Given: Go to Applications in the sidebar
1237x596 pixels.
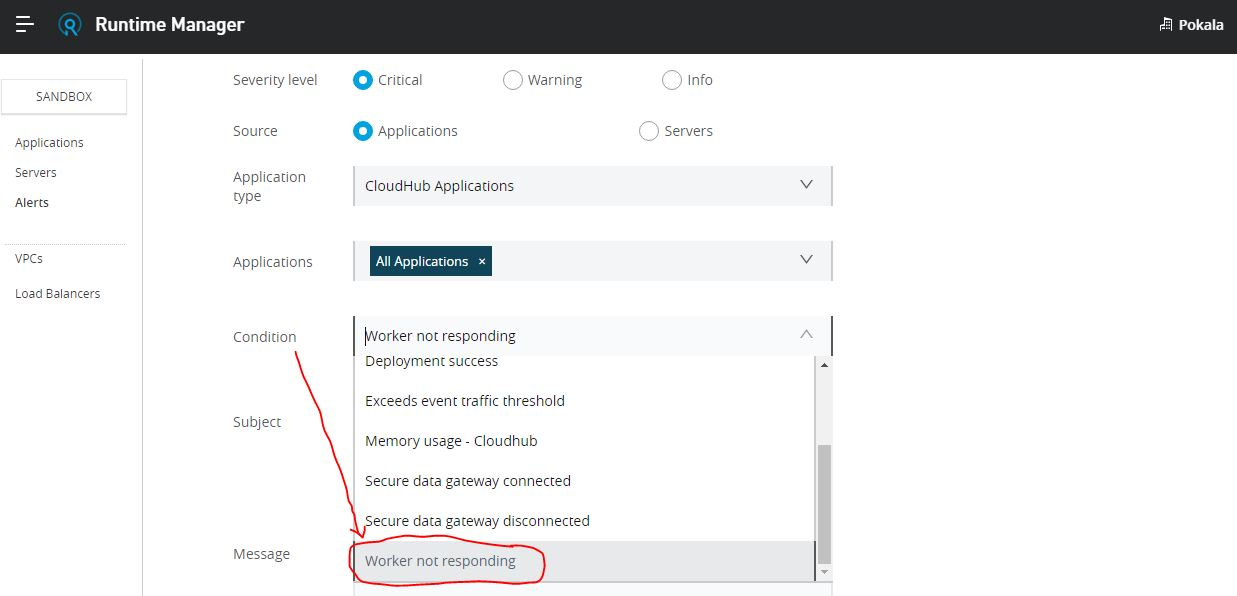Looking at the screenshot, I should click(49, 143).
